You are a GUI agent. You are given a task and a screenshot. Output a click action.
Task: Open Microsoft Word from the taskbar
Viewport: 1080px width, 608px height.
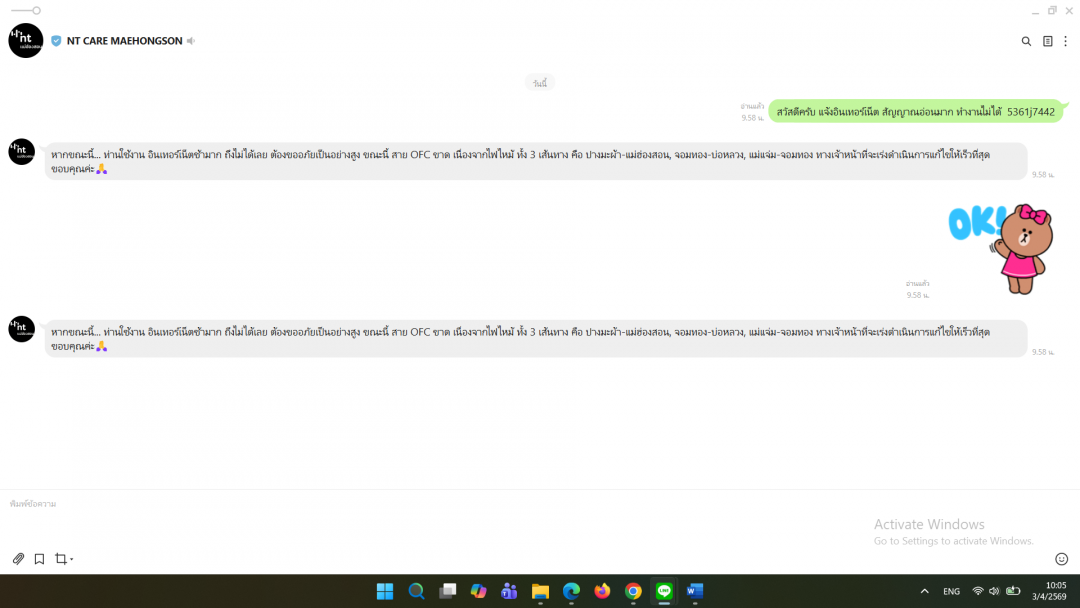(695, 591)
